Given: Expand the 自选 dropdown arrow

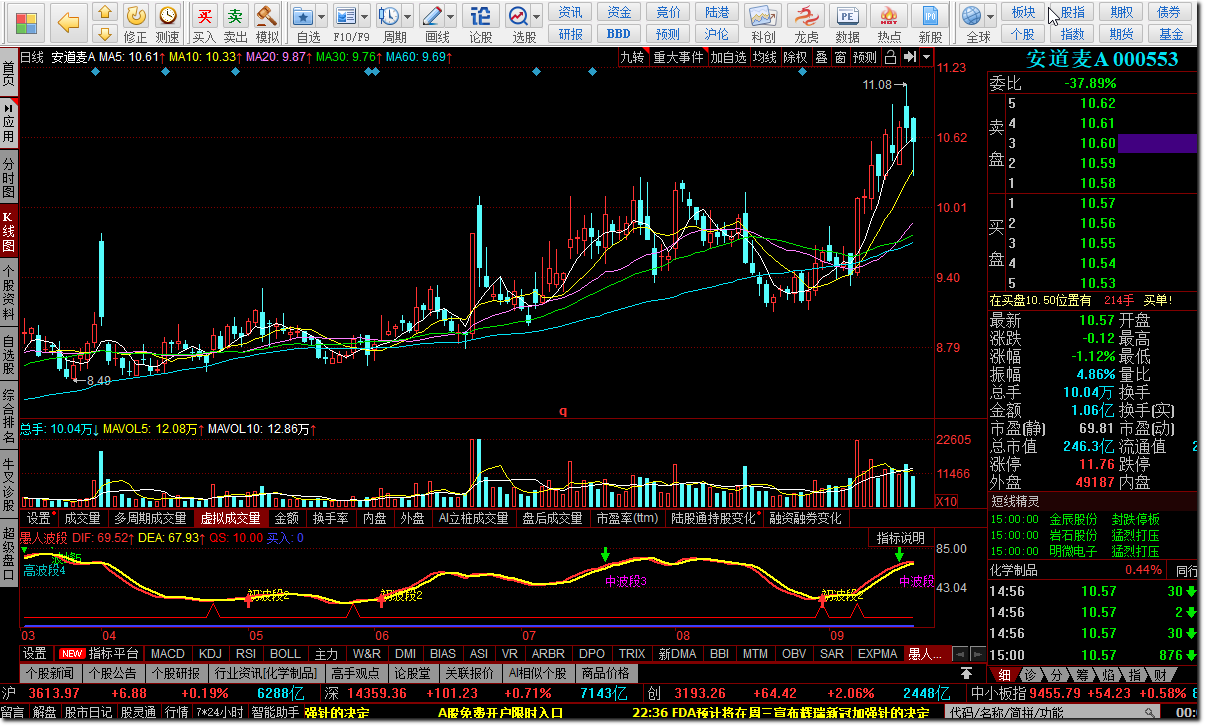Looking at the screenshot, I should click(x=321, y=17).
